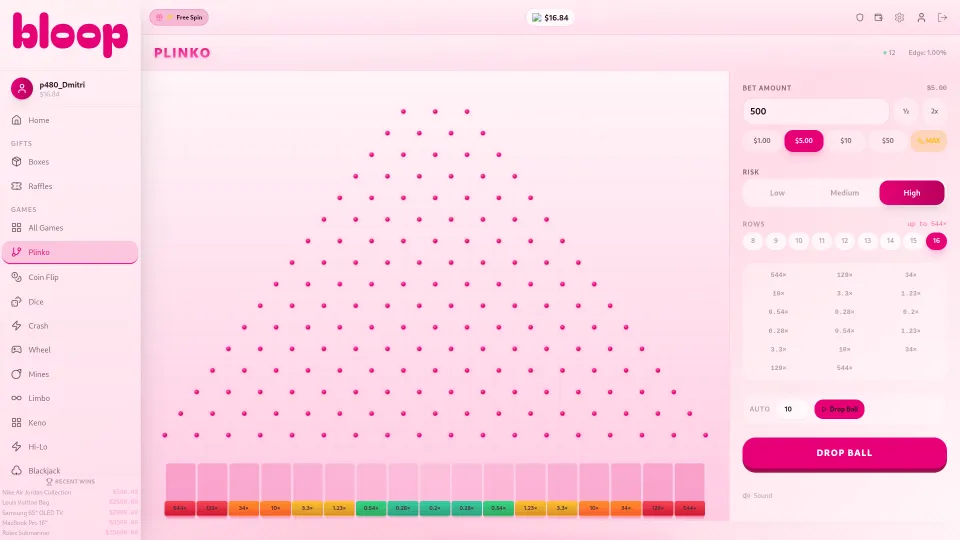
Task: Set risk to Medium
Action: 844,193
